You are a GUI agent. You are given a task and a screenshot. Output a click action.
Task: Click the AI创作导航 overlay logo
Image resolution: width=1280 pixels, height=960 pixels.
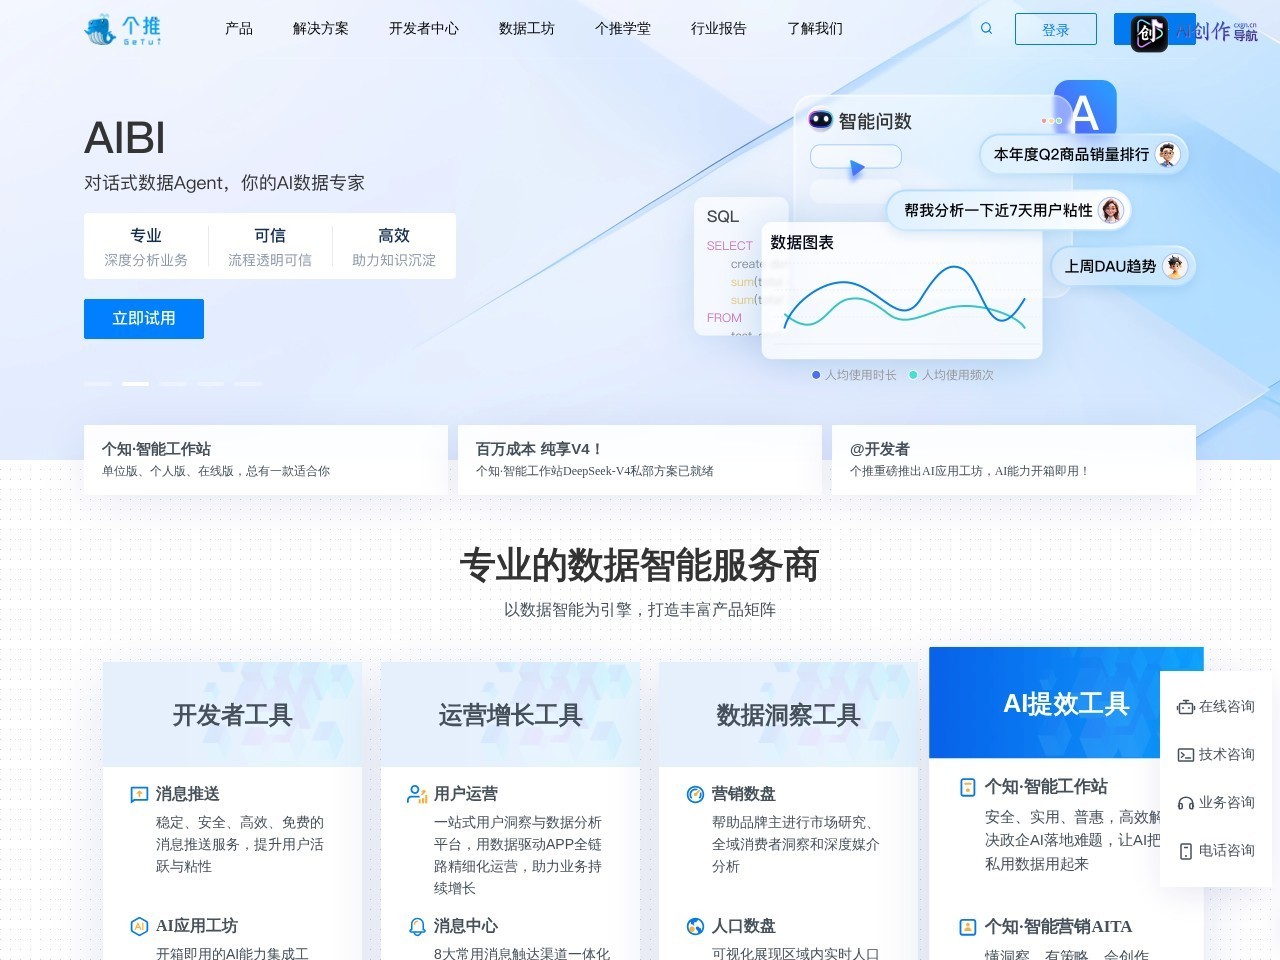[1194, 32]
